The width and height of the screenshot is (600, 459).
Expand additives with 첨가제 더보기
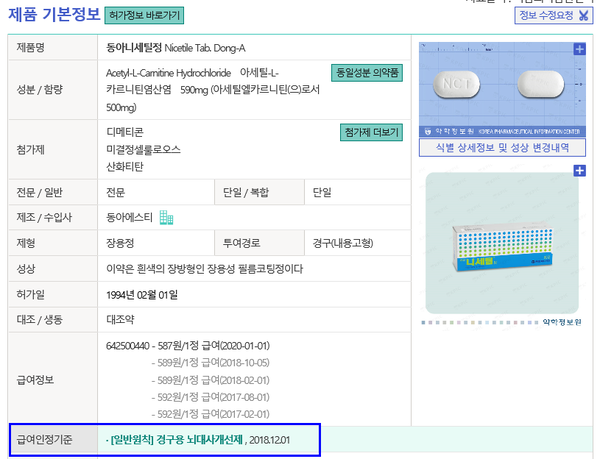(371, 133)
